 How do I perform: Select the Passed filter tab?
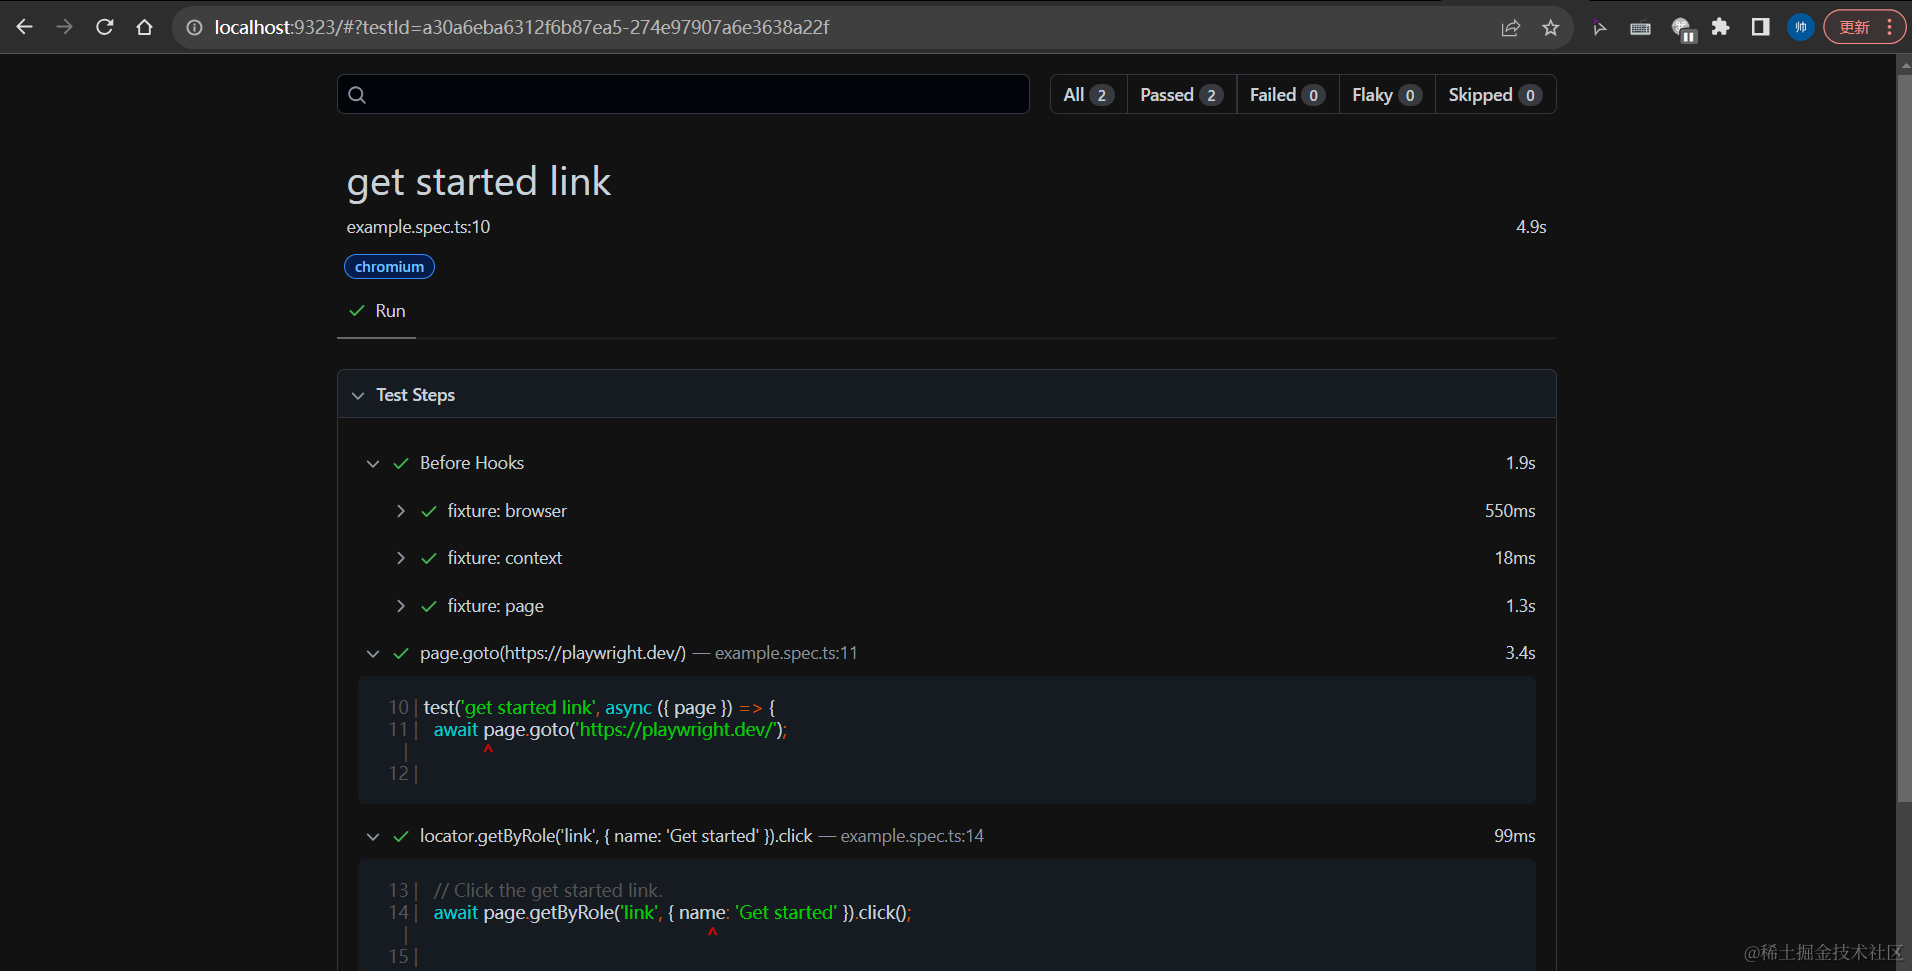(x=1180, y=95)
